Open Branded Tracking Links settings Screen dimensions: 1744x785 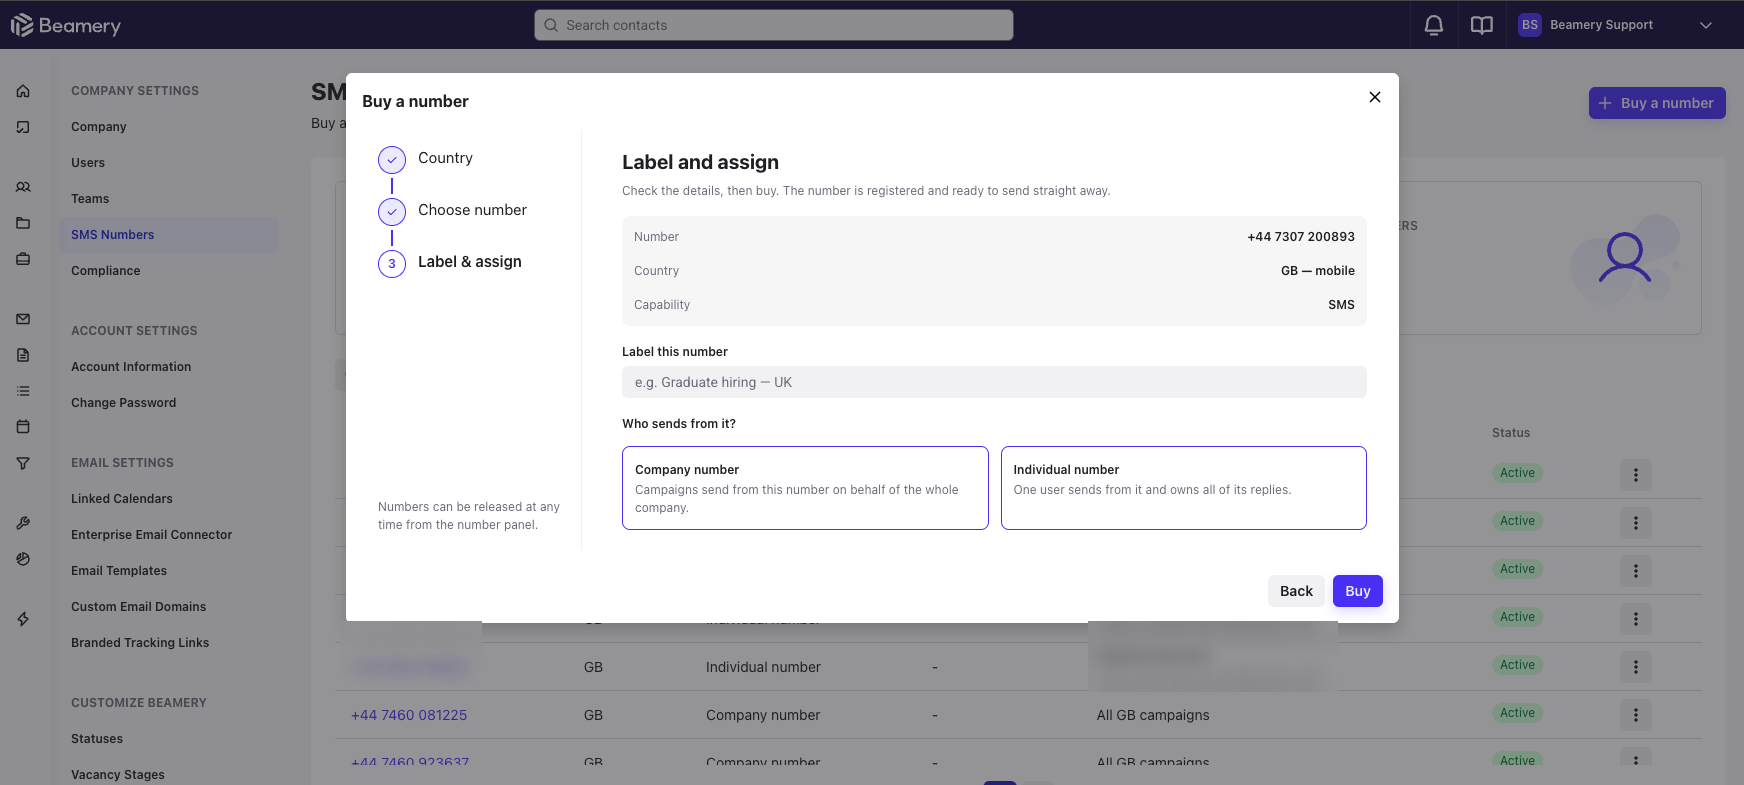coord(140,643)
